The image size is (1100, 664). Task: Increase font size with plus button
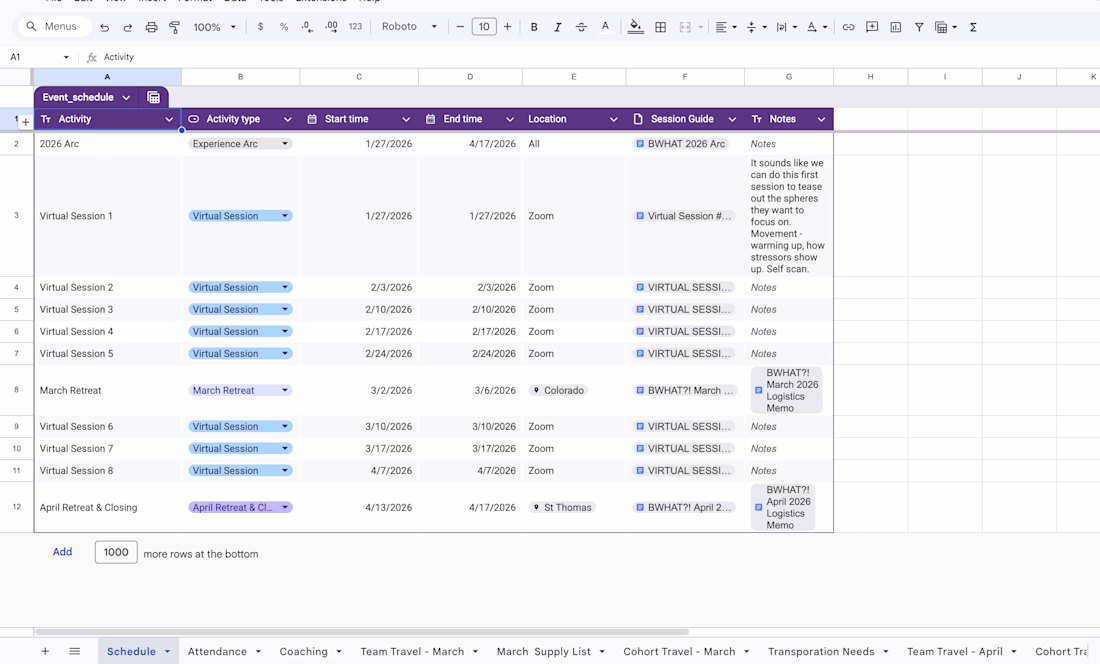pyautogui.click(x=507, y=27)
